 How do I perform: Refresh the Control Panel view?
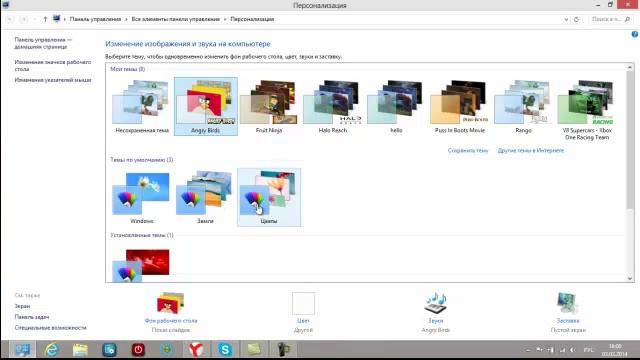(x=576, y=19)
